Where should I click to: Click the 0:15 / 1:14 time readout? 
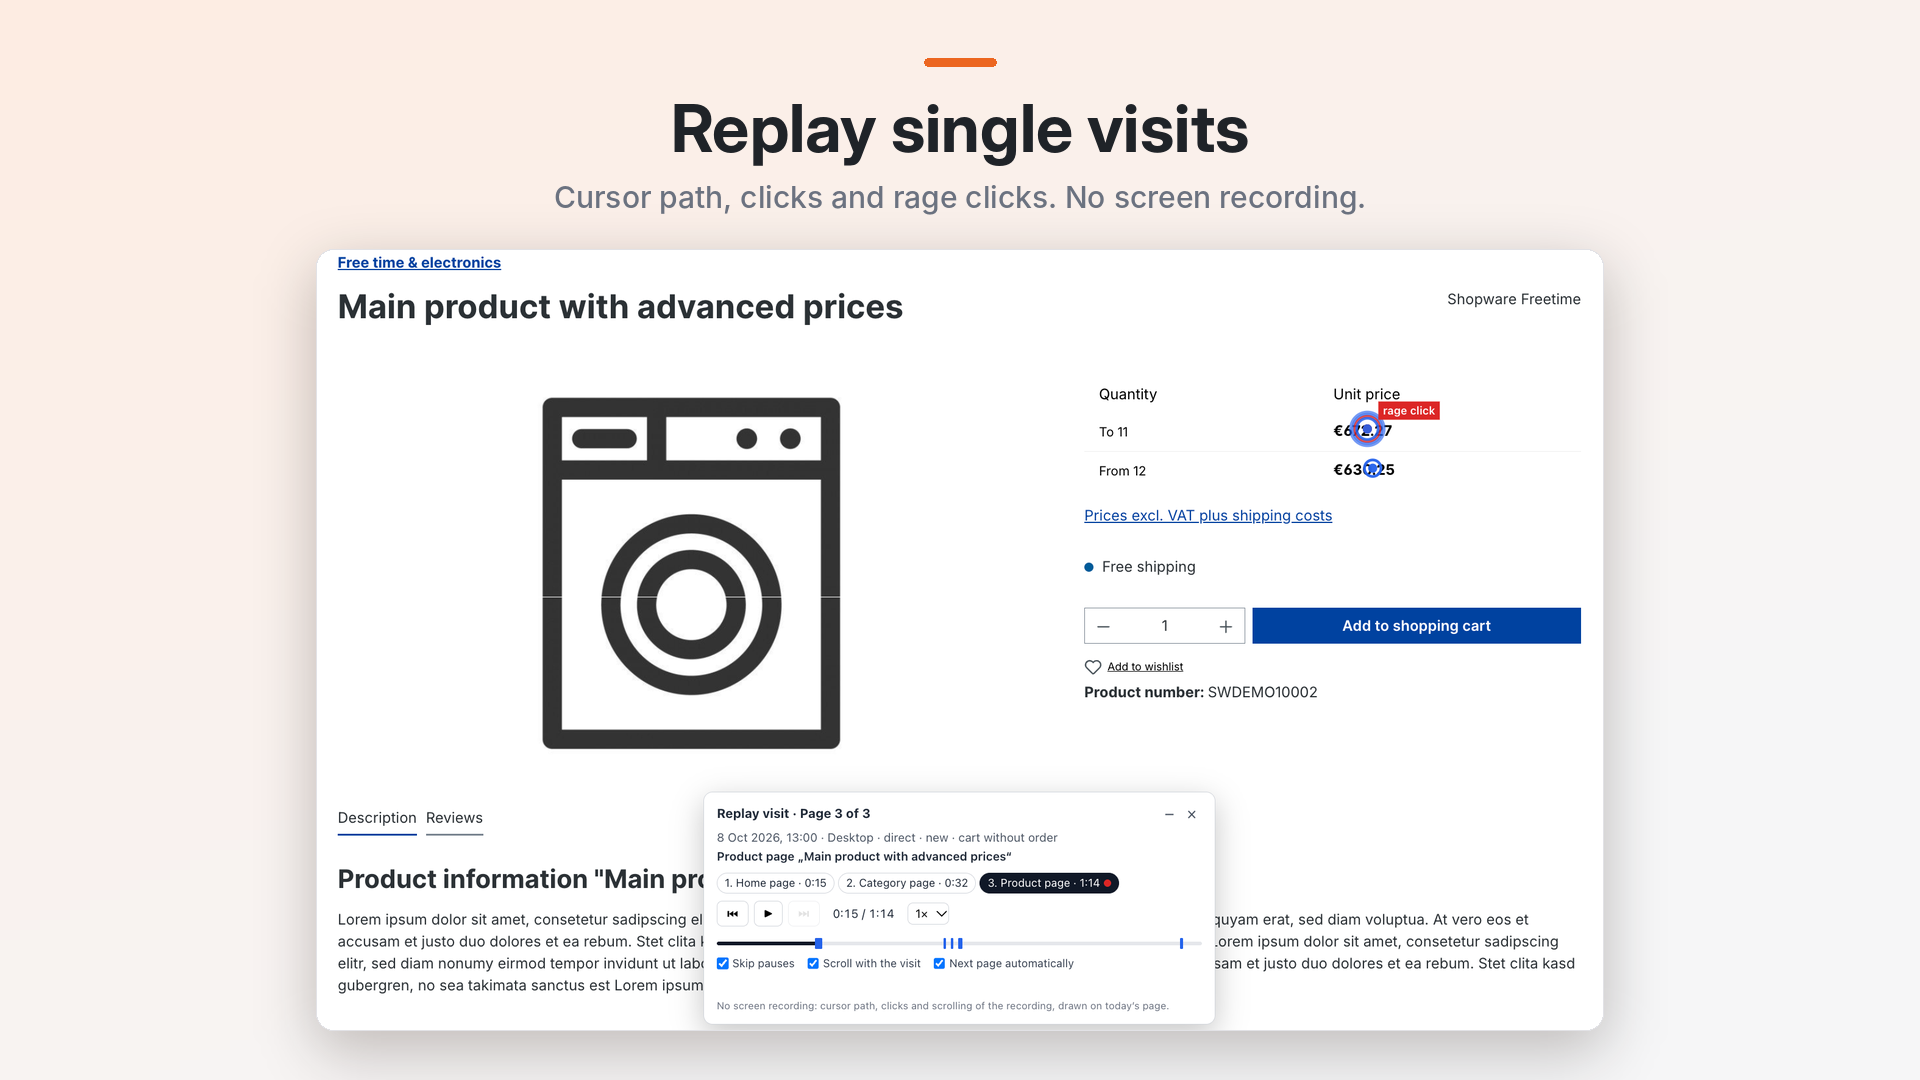(863, 914)
